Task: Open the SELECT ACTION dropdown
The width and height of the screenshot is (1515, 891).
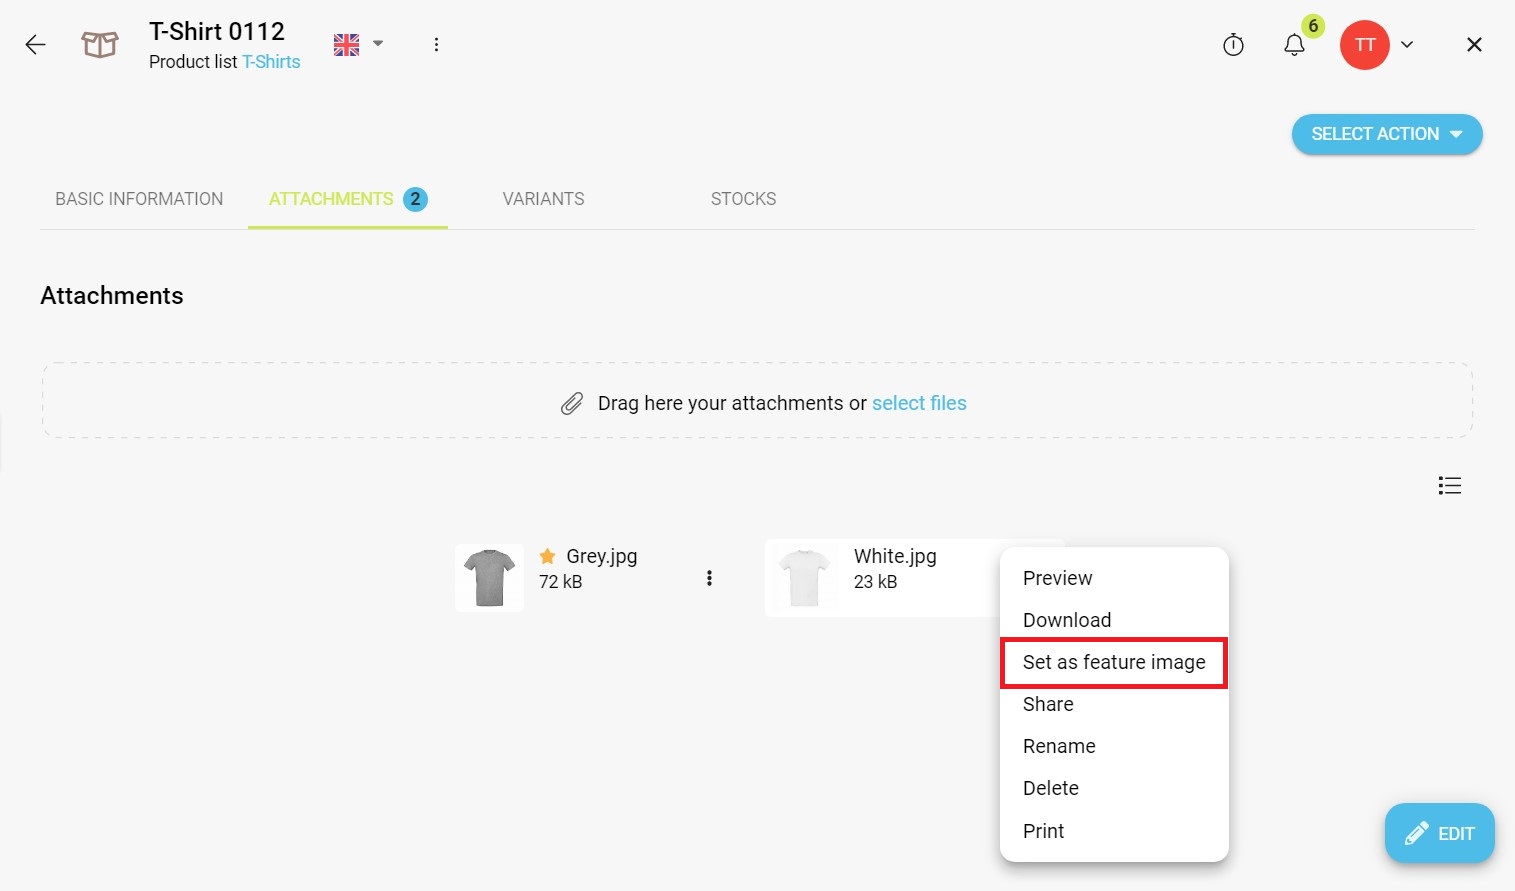Action: (1387, 134)
